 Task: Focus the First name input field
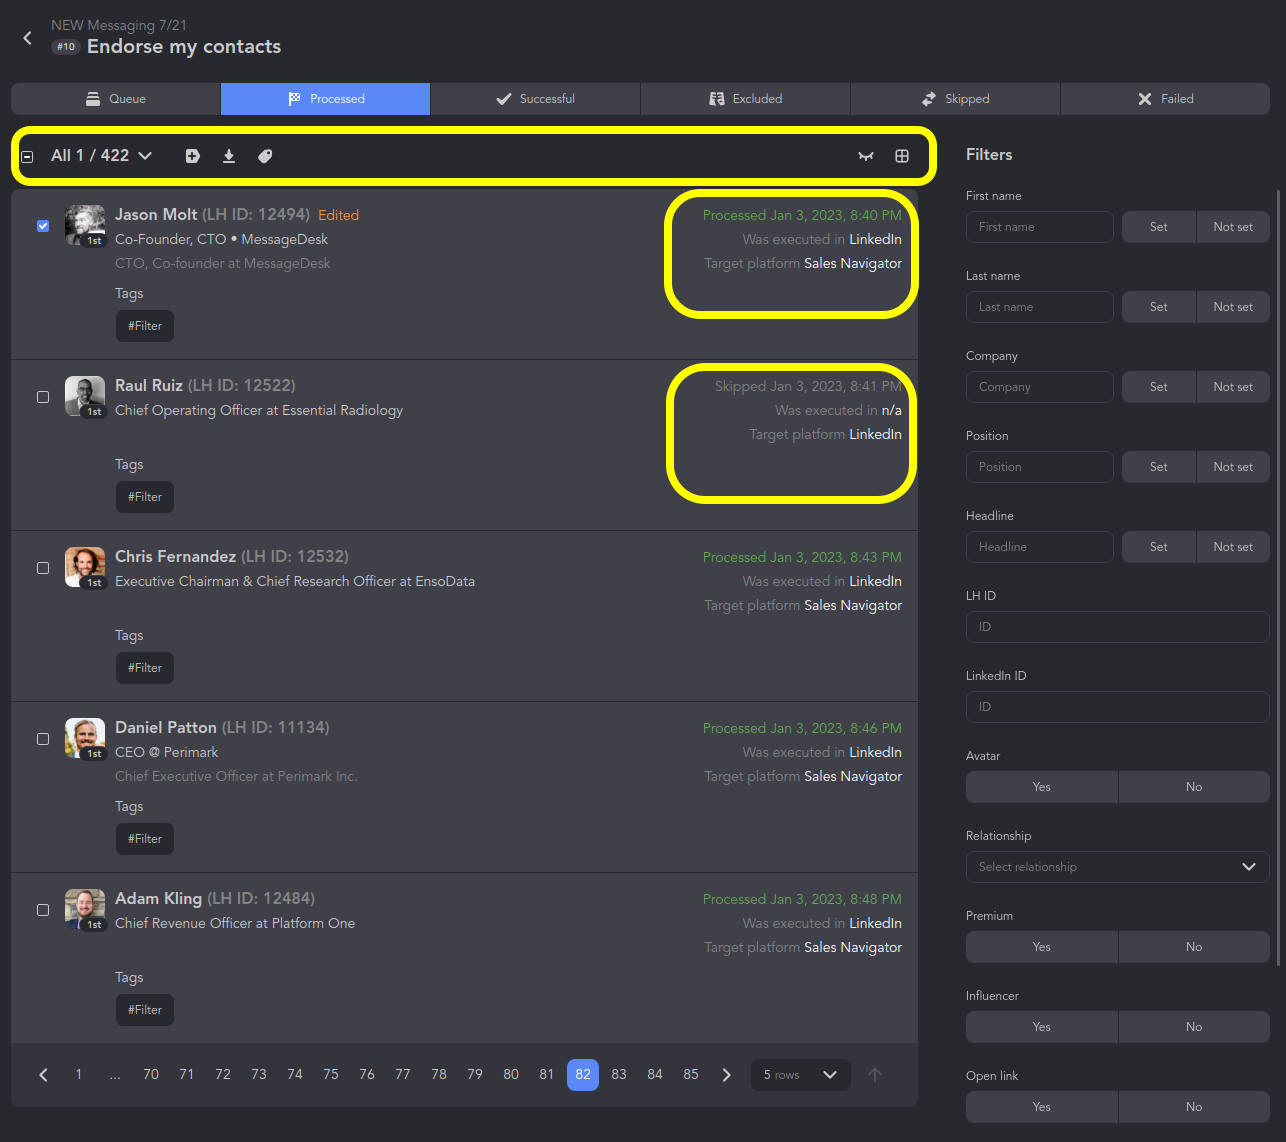click(1040, 227)
